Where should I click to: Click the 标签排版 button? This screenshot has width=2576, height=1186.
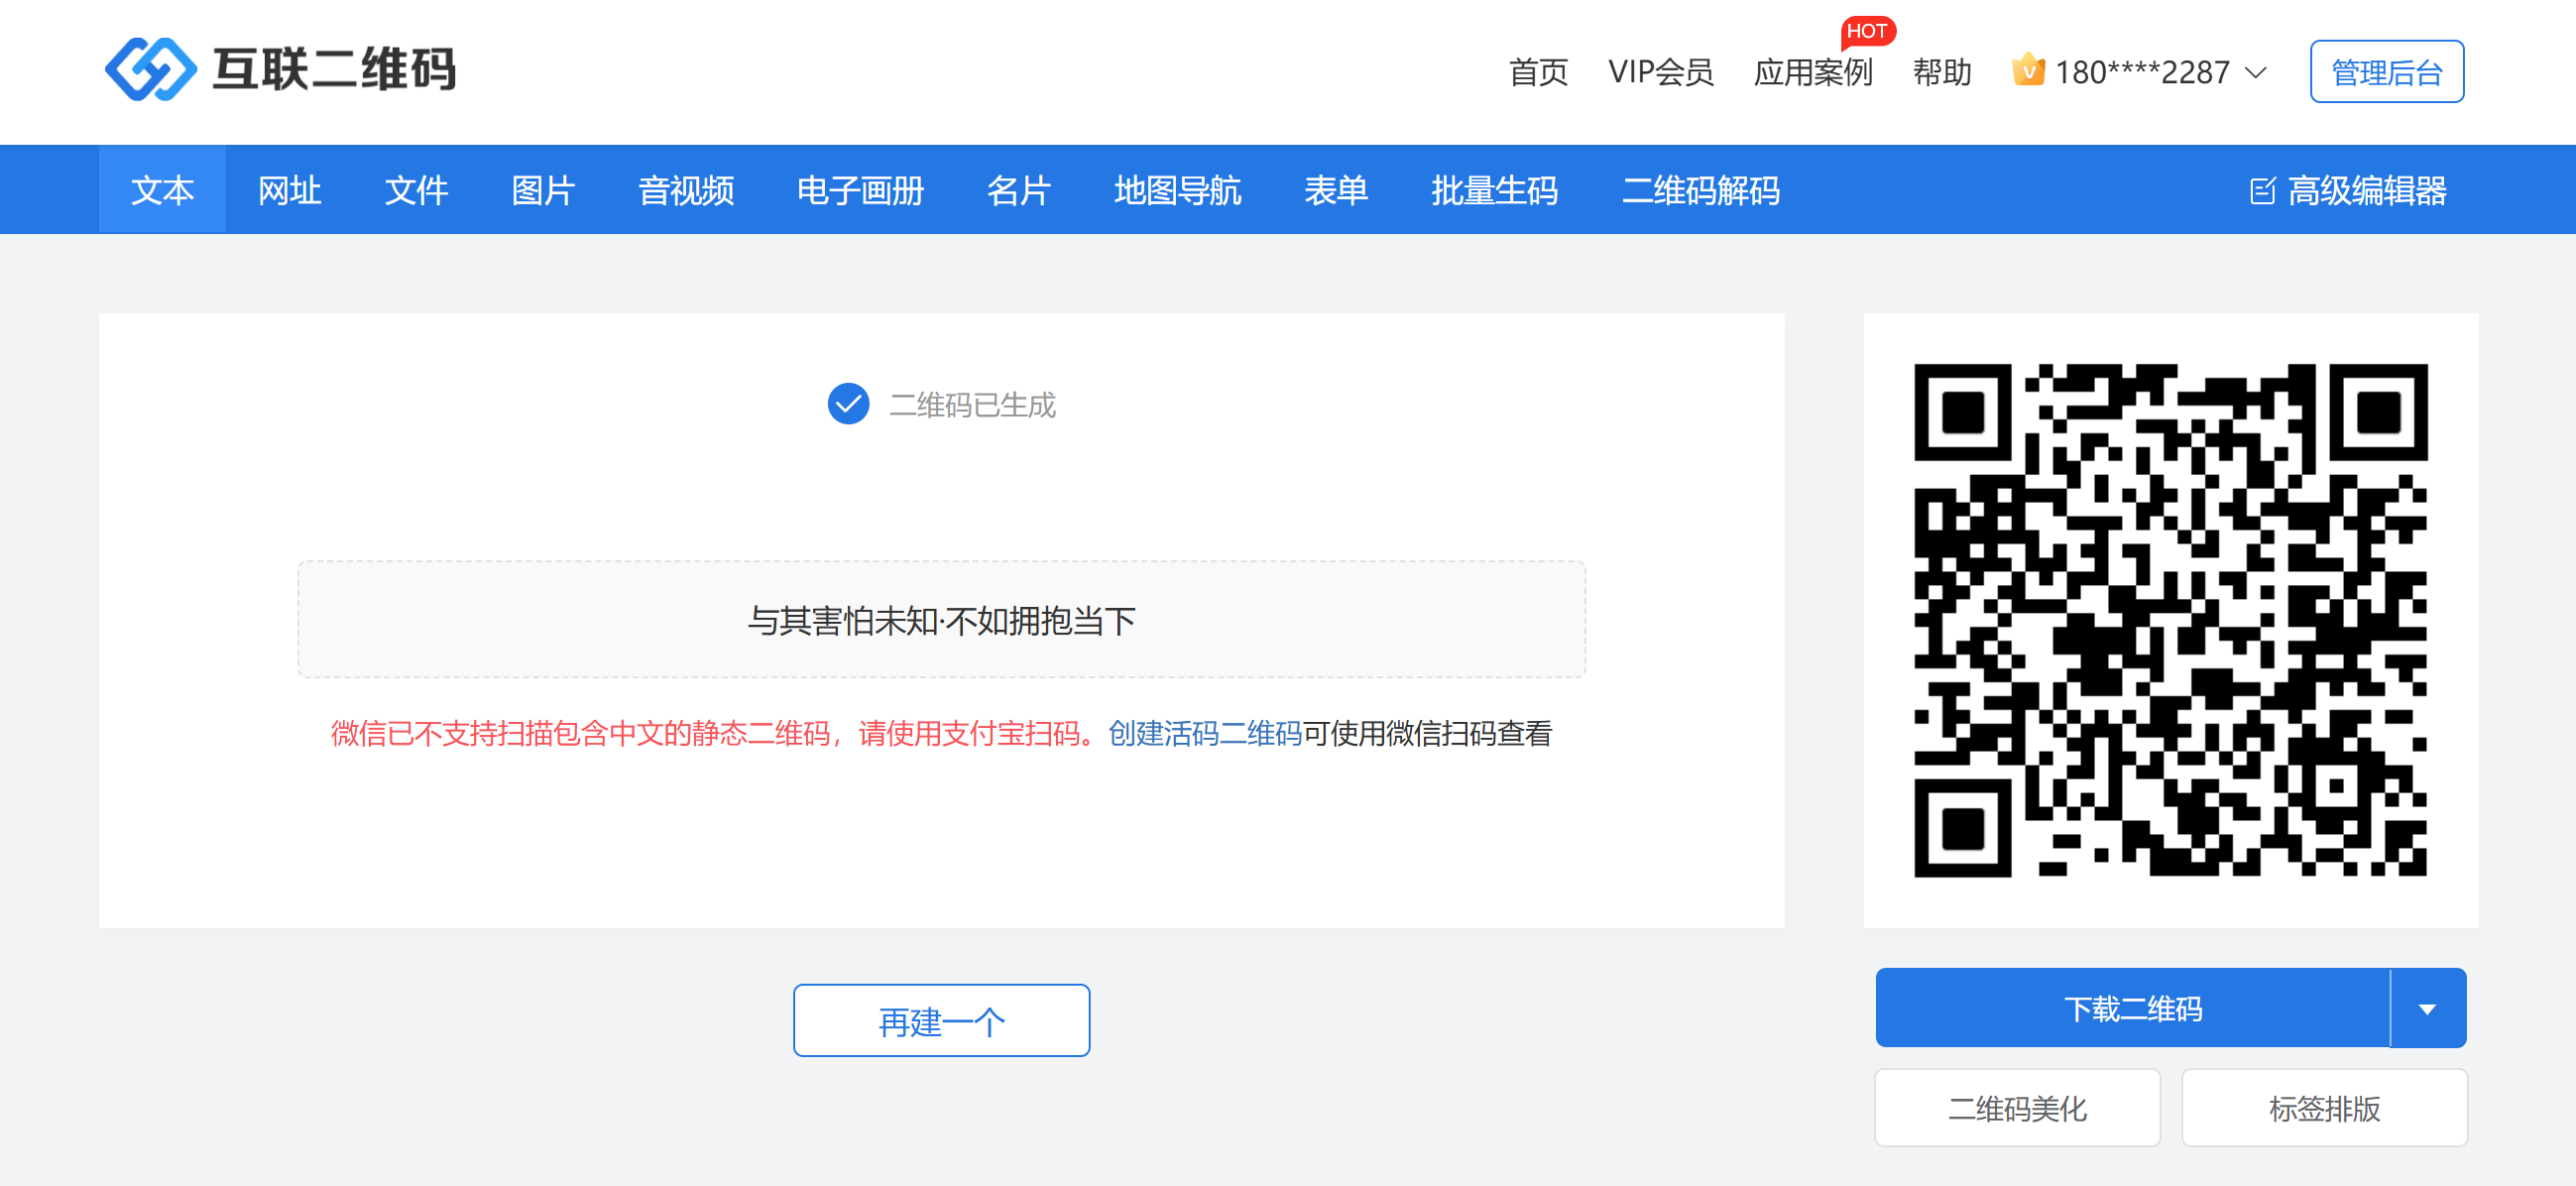2324,1108
